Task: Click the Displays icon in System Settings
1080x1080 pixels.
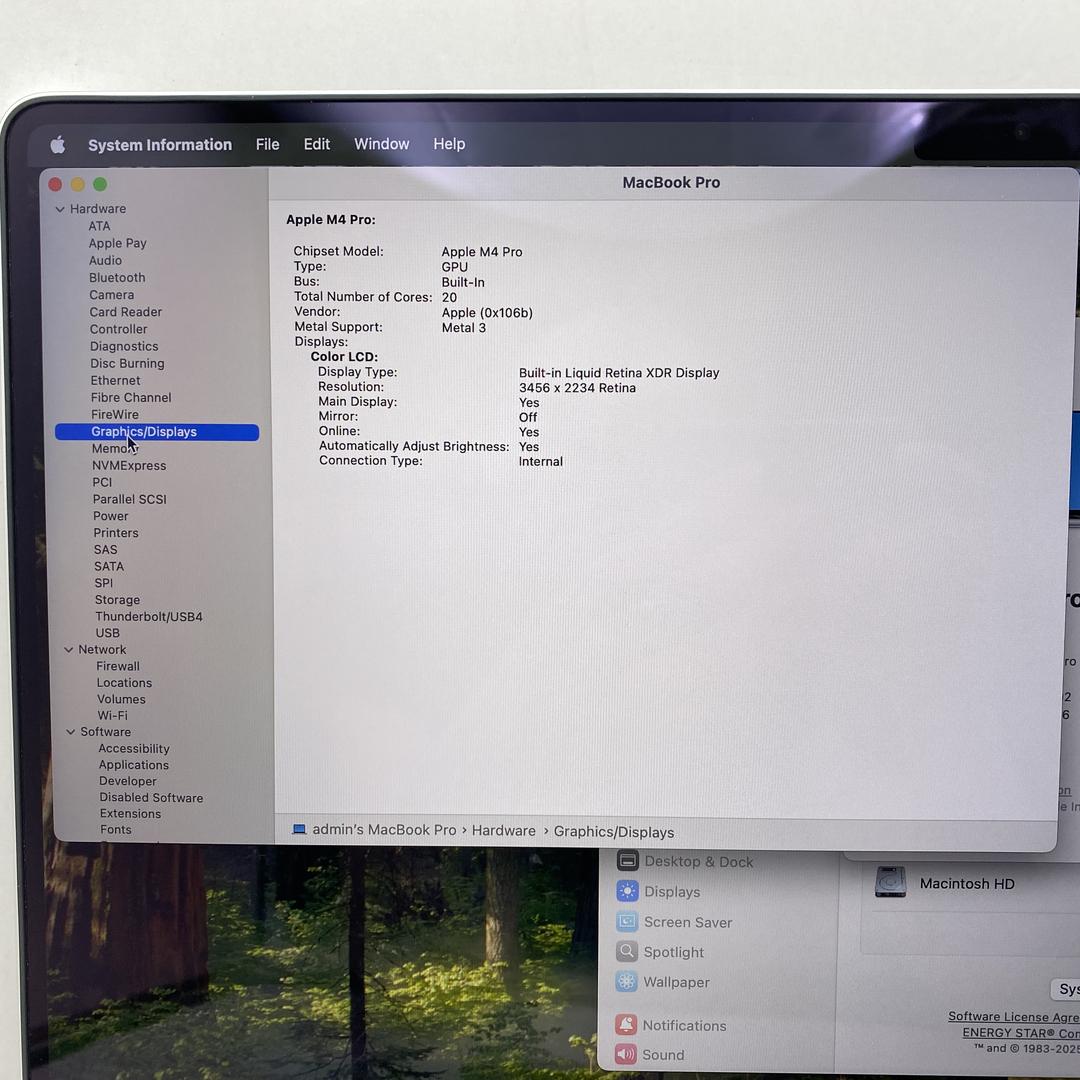Action: 627,891
